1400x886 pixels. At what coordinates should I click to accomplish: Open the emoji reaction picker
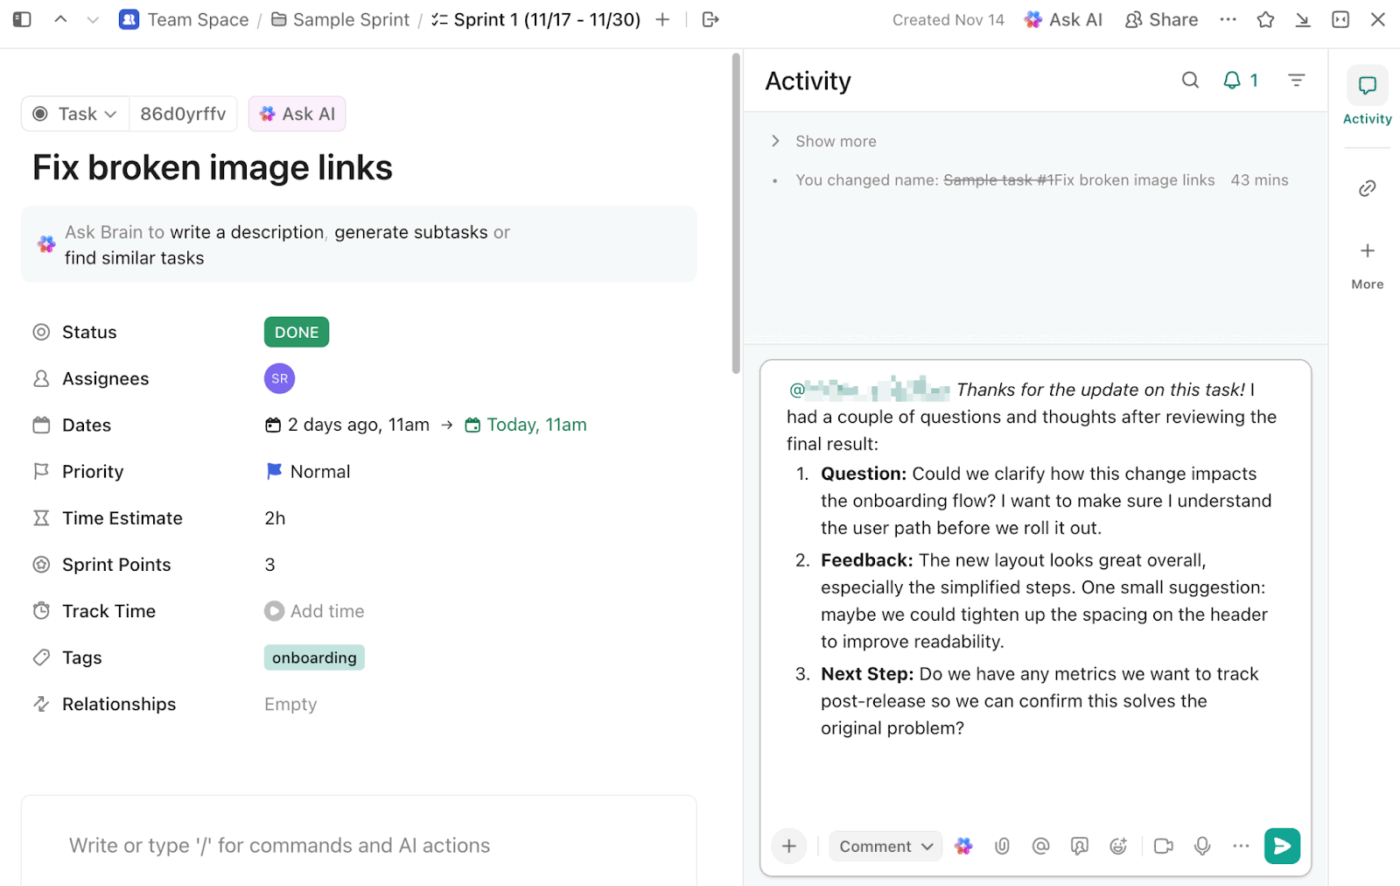(x=1118, y=845)
